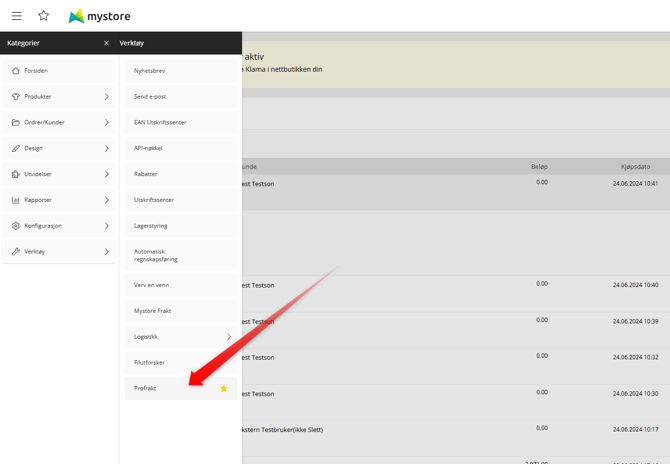
Task: Open the Logistikk menu item
Action: point(181,337)
